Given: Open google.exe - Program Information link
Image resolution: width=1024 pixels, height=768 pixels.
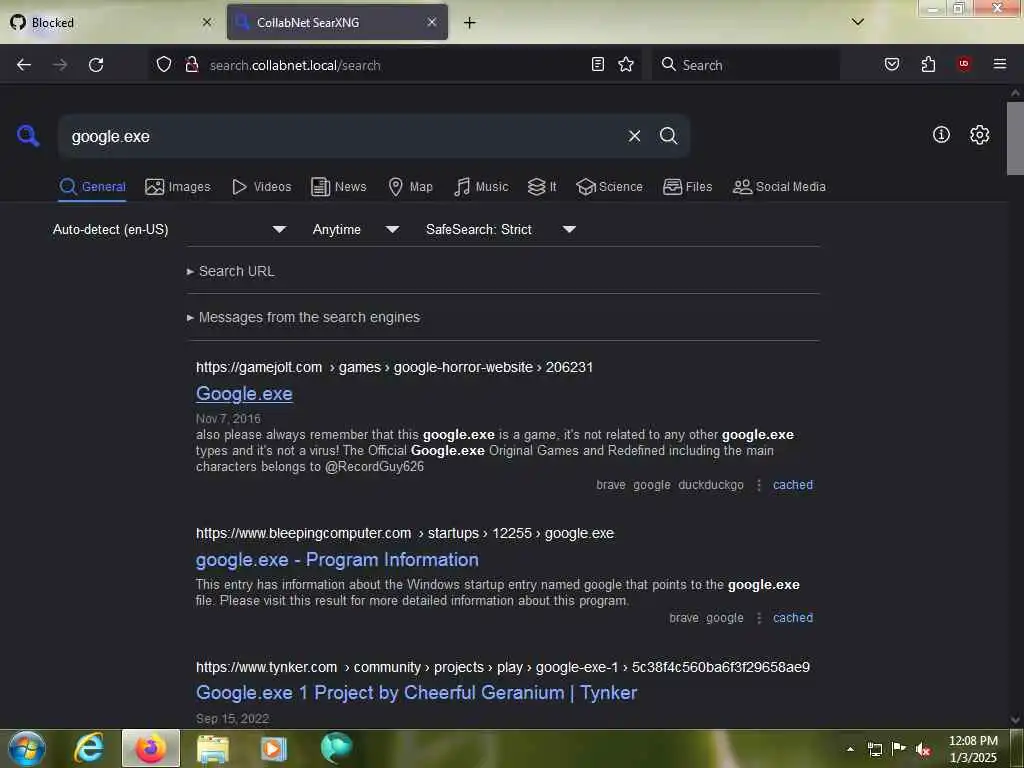Looking at the screenshot, I should pos(337,560).
